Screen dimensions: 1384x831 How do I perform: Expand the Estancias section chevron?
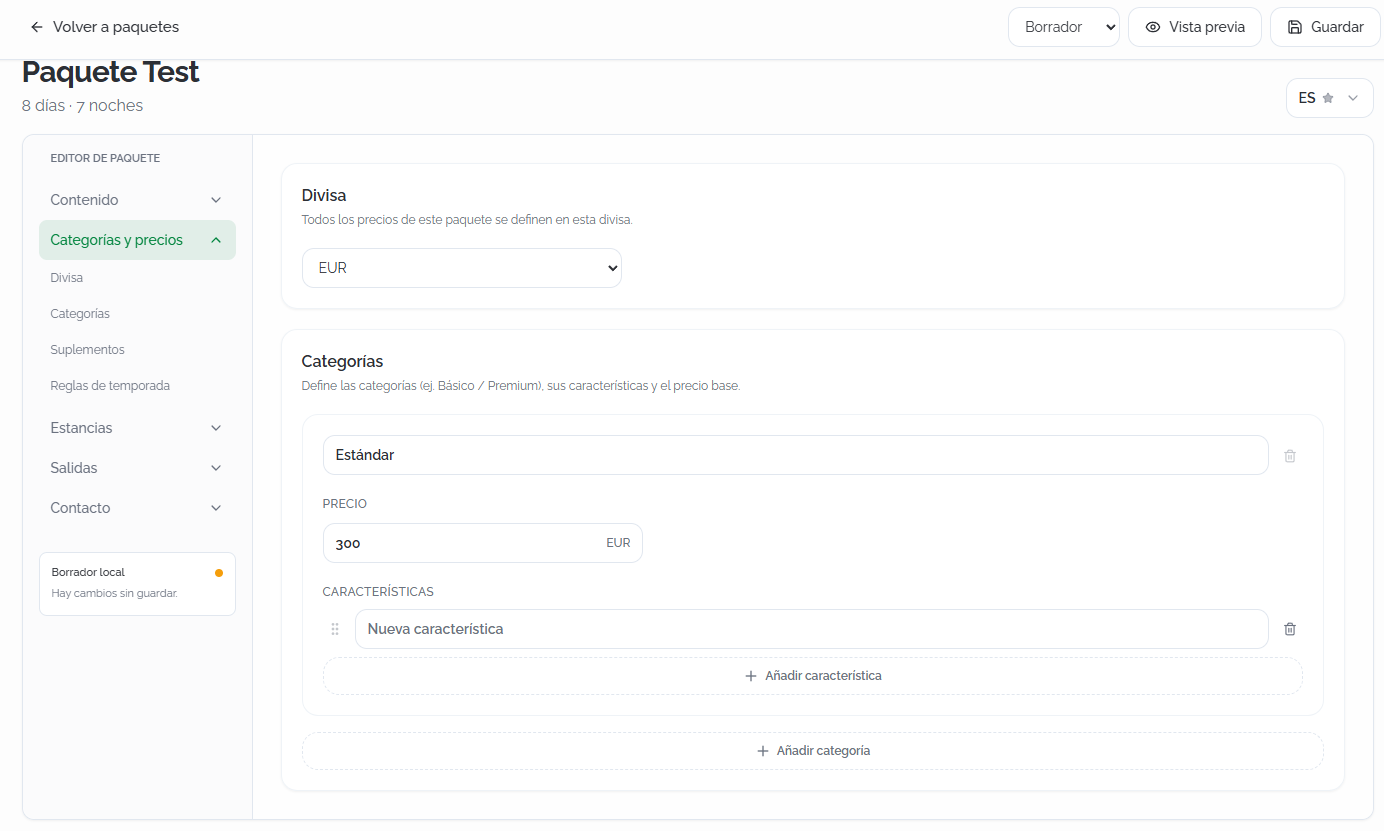(216, 428)
